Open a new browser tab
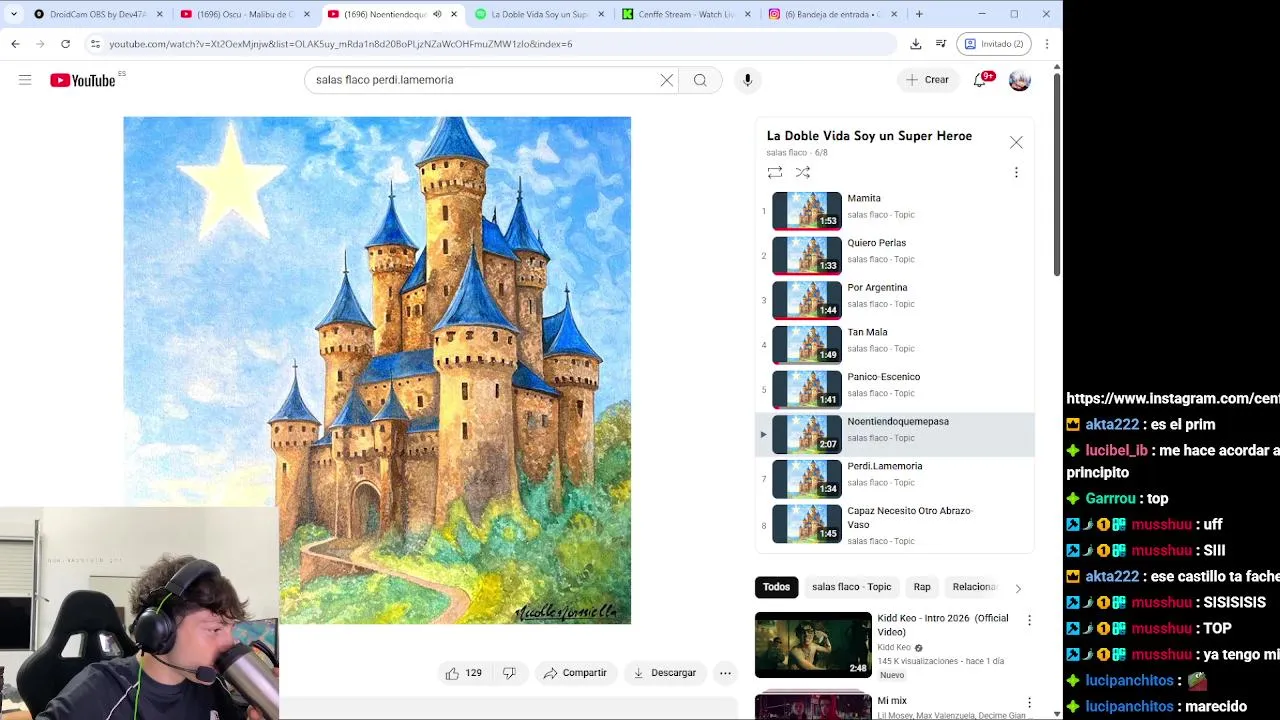Viewport: 1280px width, 720px height. pos(919,14)
